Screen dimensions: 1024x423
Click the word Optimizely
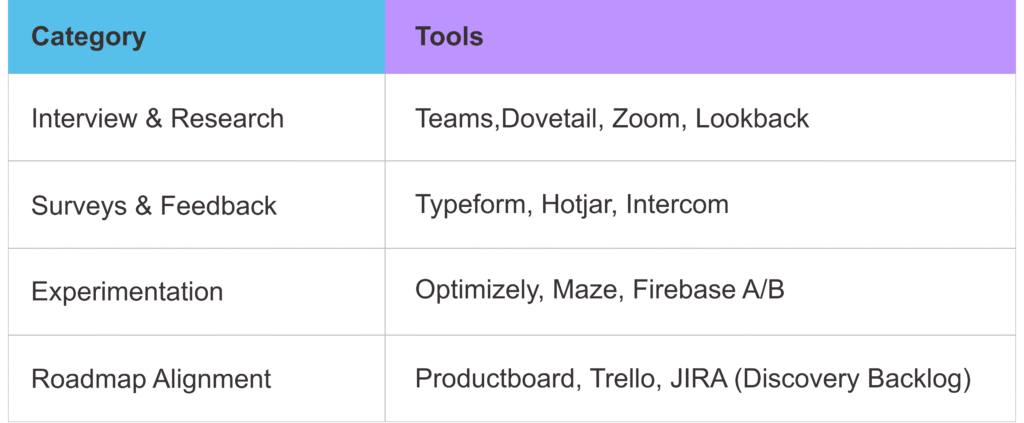[x=476, y=293]
